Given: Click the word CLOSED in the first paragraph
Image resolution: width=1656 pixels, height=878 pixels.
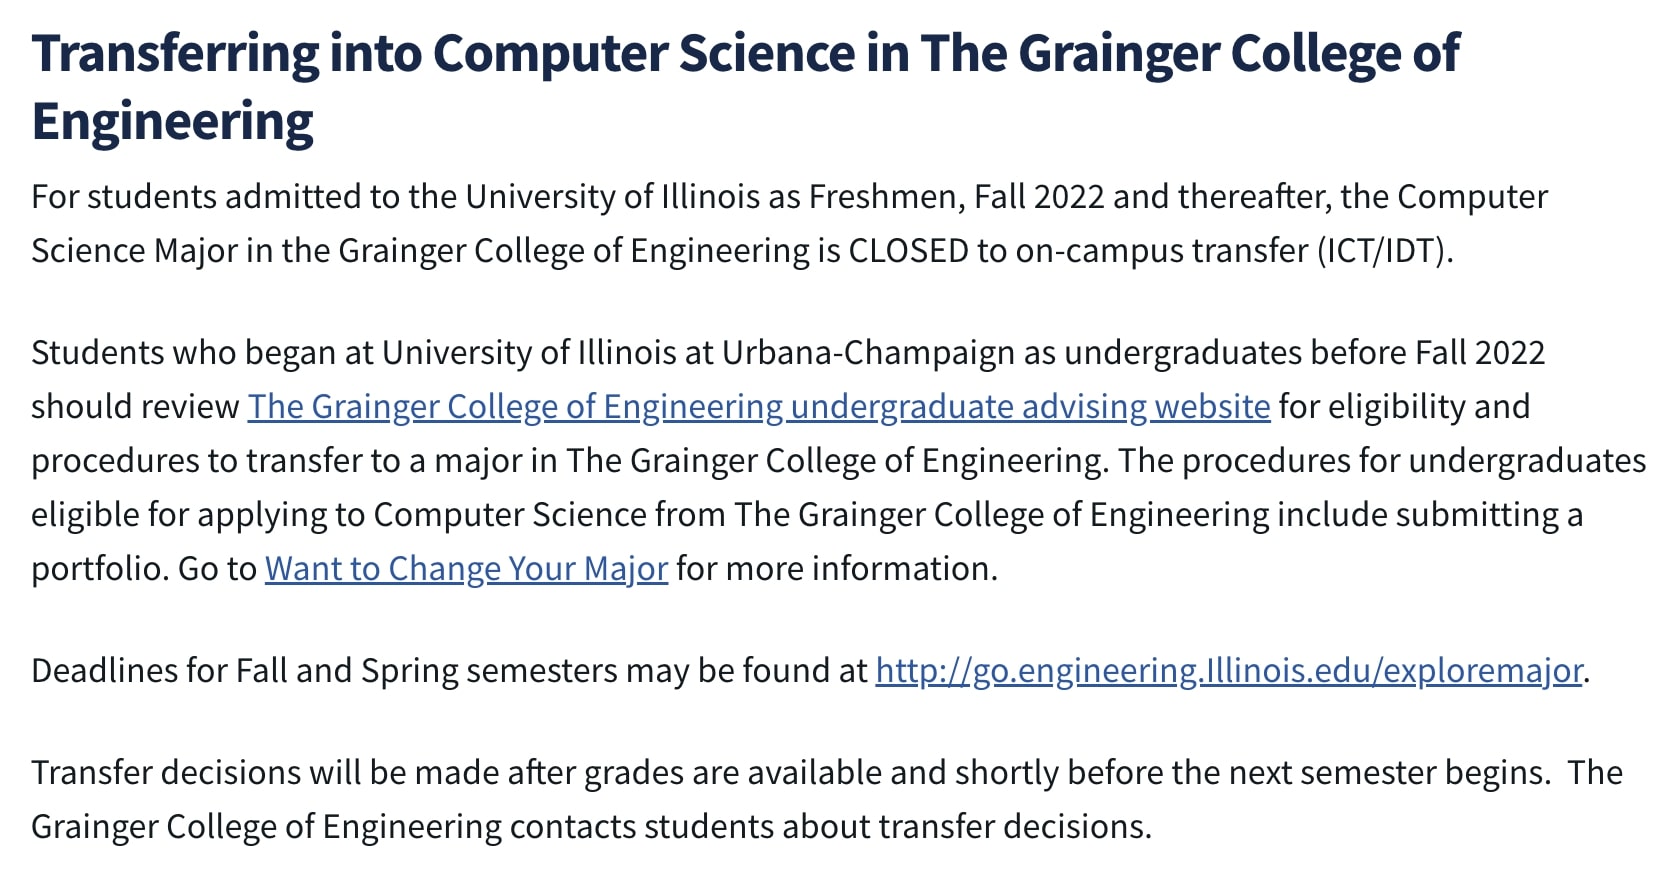Looking at the screenshot, I should pos(909,250).
